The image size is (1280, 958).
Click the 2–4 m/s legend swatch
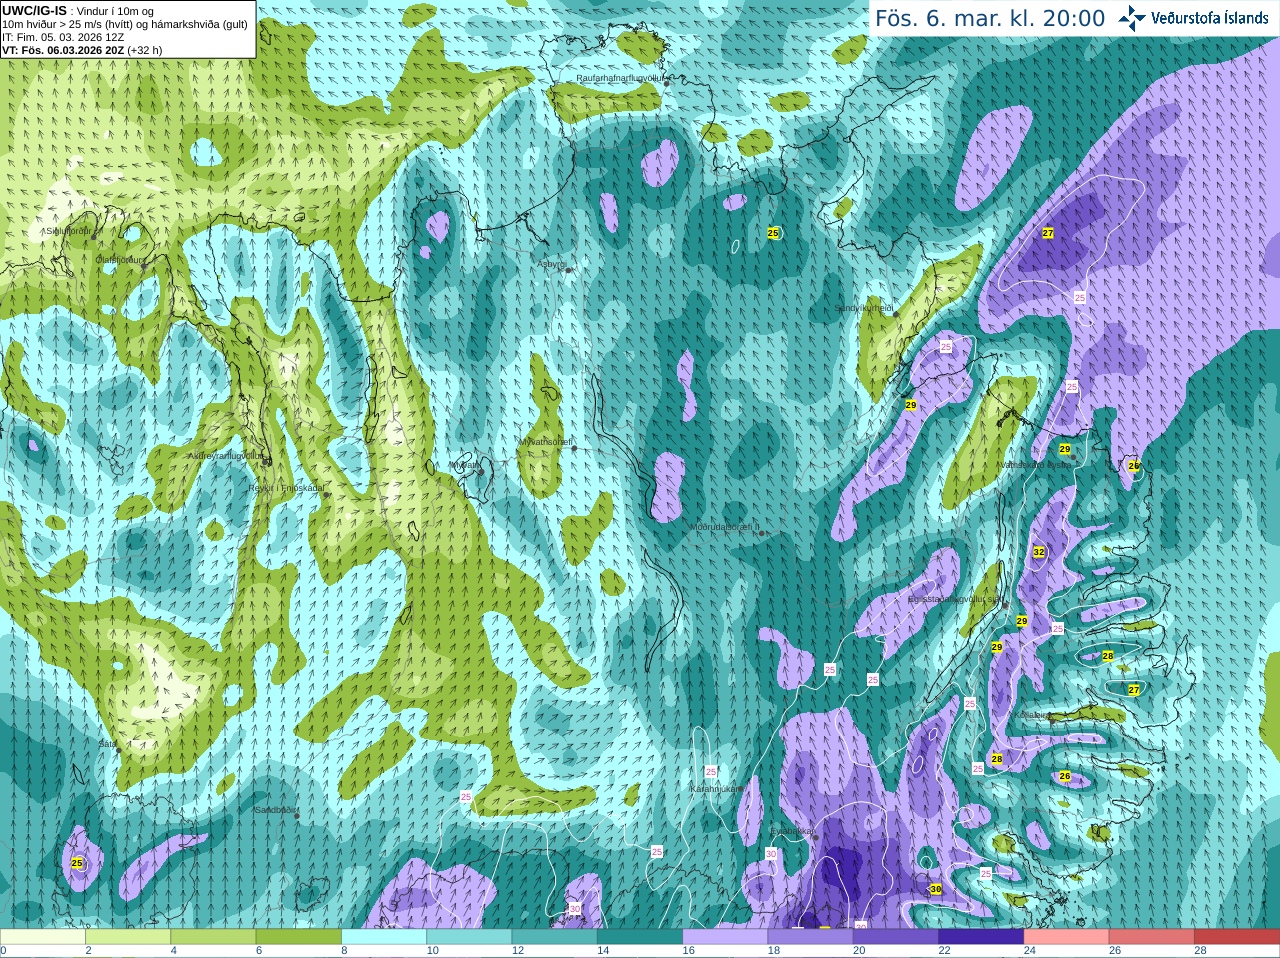point(128,937)
